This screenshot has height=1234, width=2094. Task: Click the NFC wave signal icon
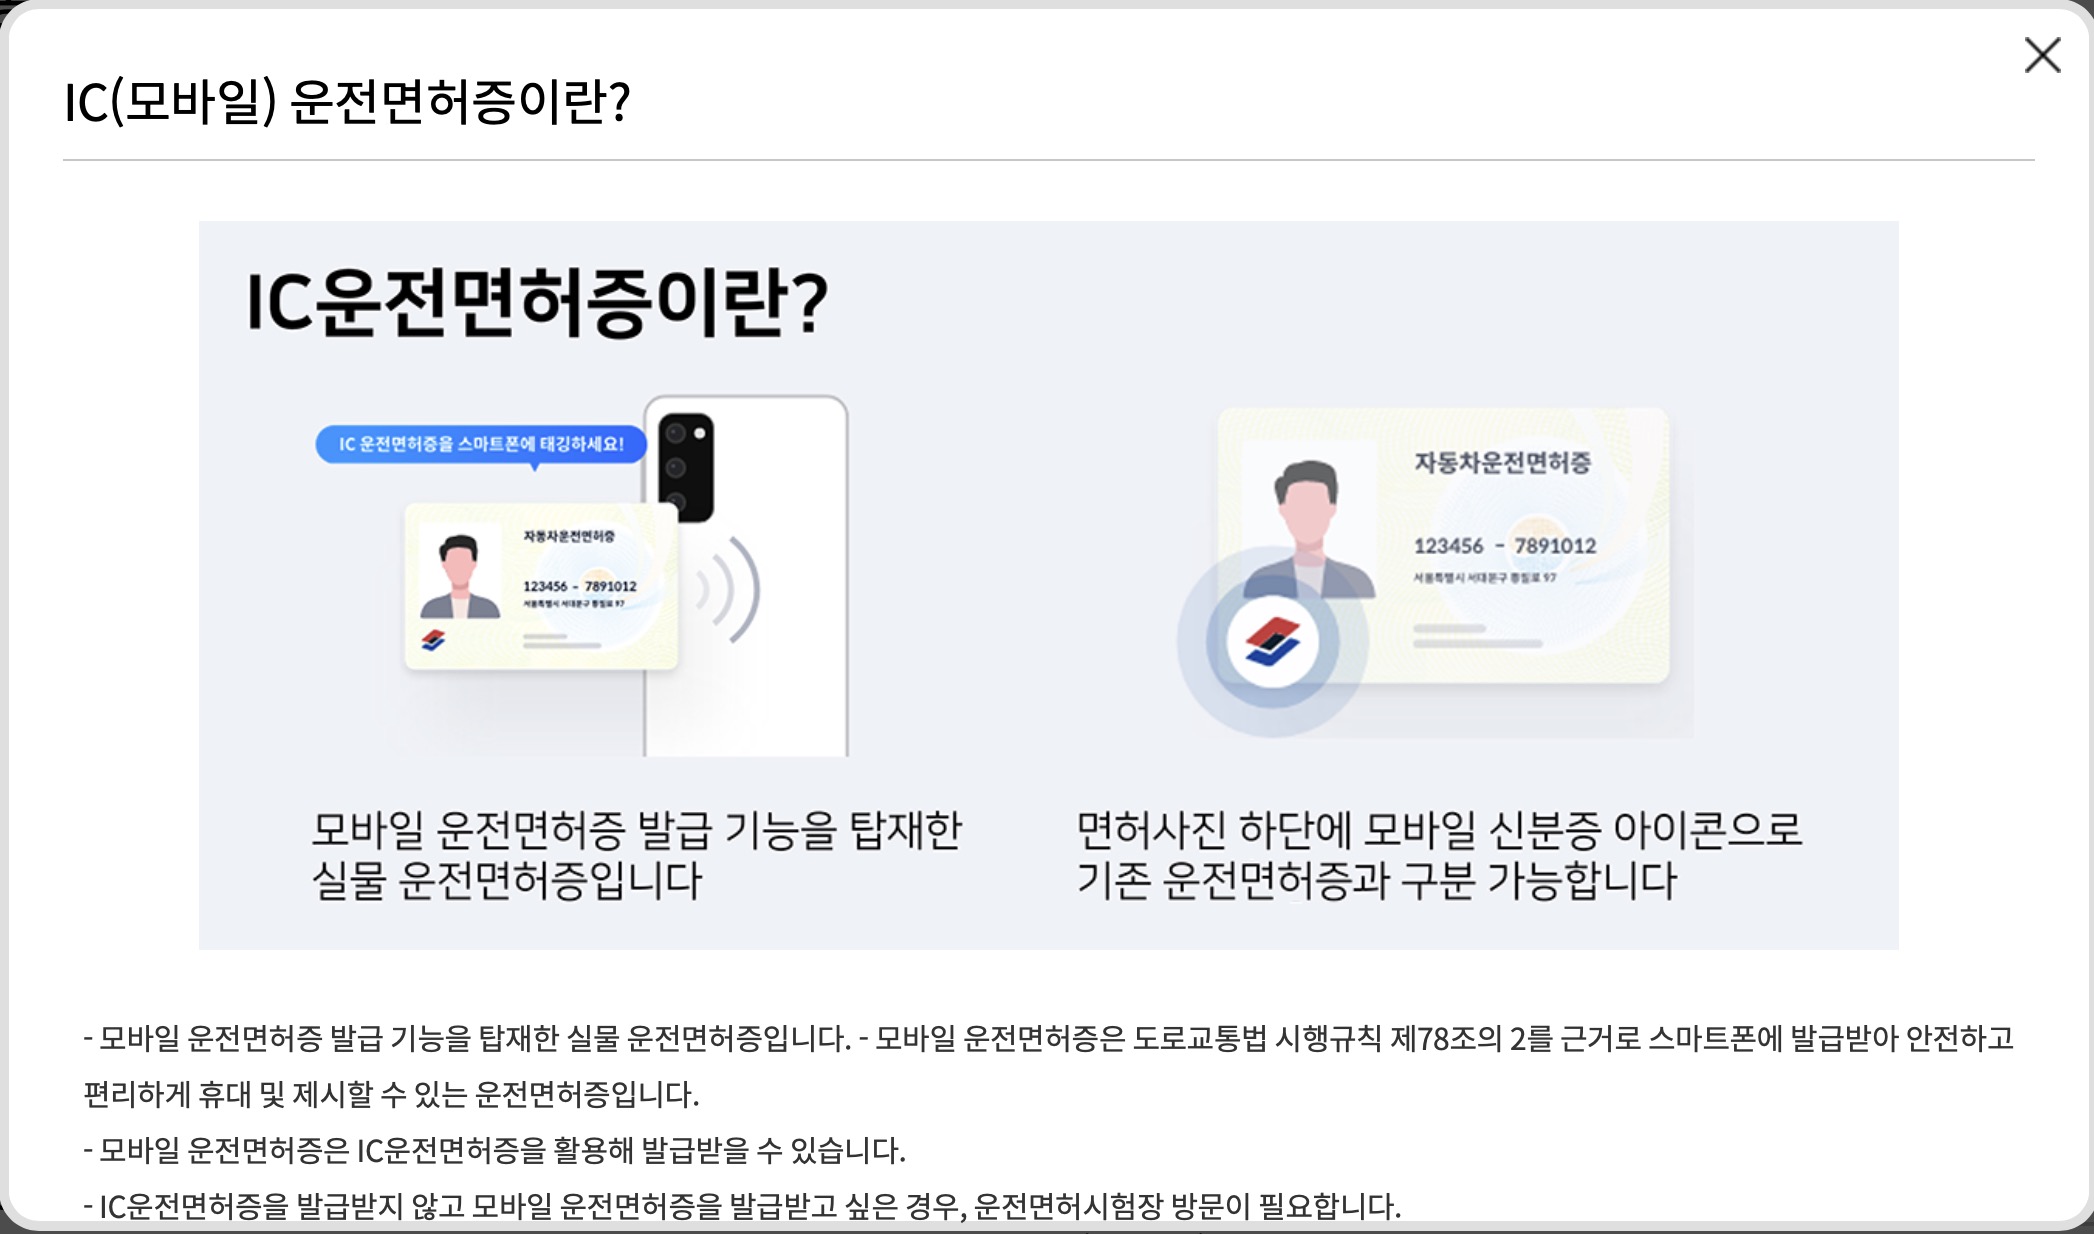click(x=728, y=590)
